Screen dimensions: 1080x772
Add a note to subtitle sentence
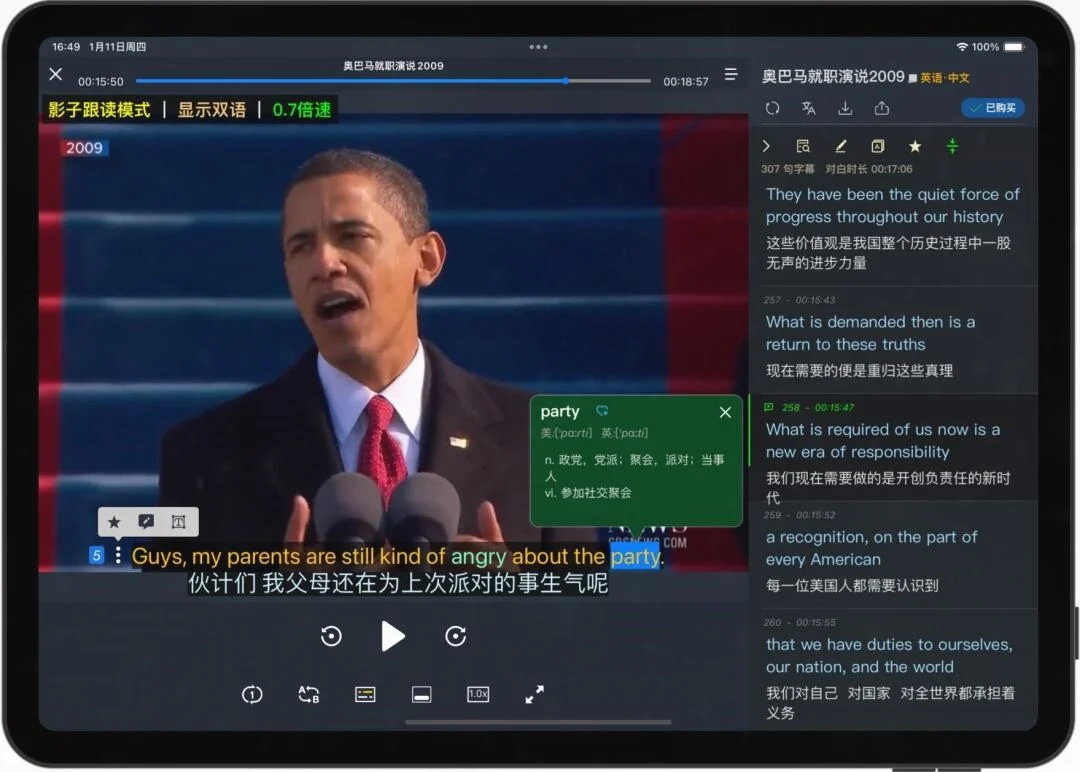(x=146, y=521)
